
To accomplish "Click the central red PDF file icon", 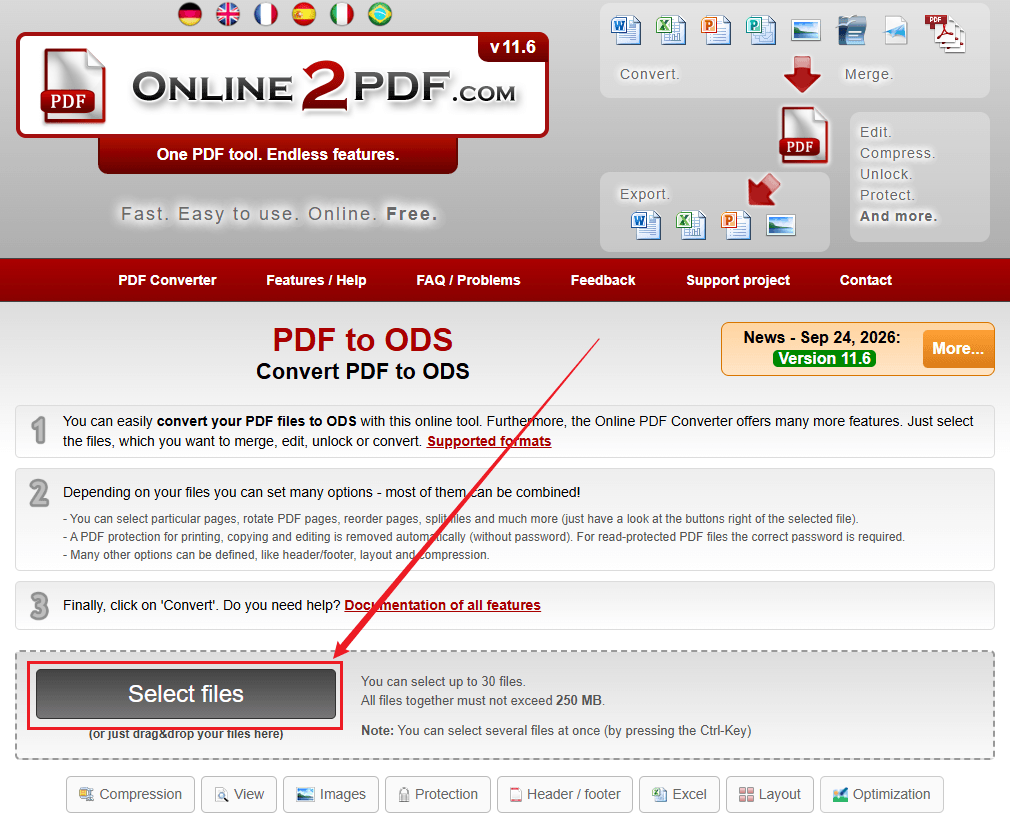I will (x=804, y=135).
